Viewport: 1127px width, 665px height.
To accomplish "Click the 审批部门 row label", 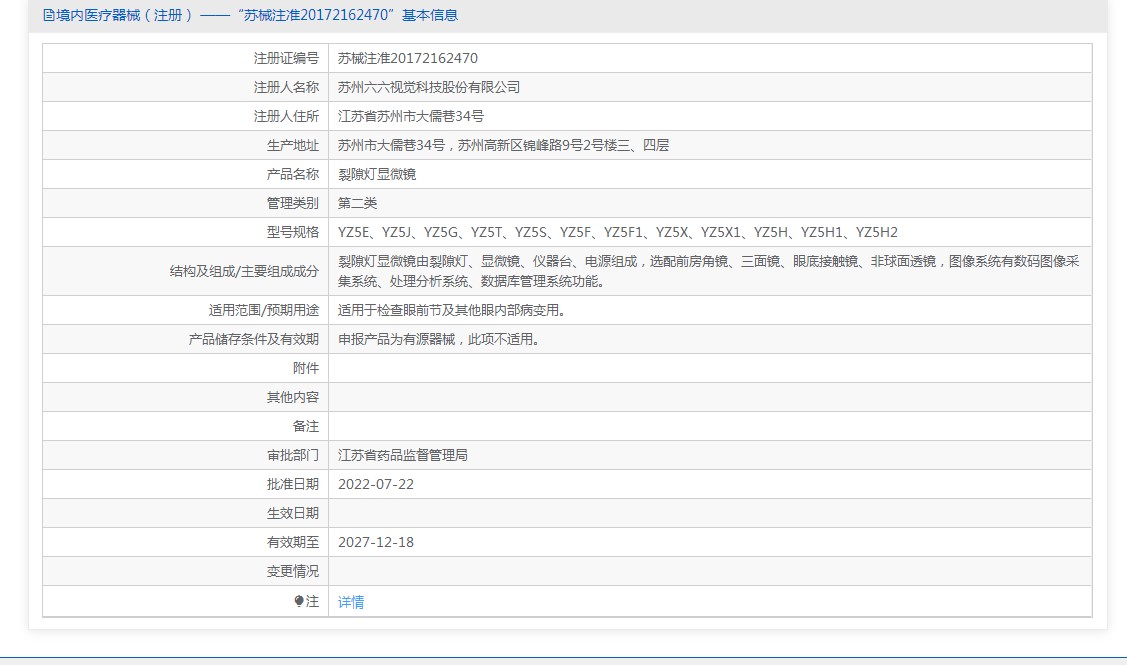I will (293, 455).
